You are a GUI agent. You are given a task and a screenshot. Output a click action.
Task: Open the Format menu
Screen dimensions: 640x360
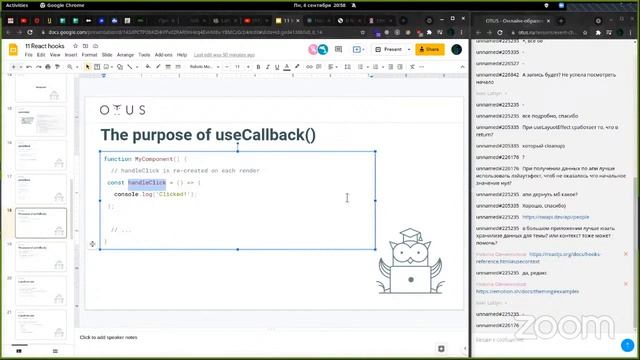[89, 55]
